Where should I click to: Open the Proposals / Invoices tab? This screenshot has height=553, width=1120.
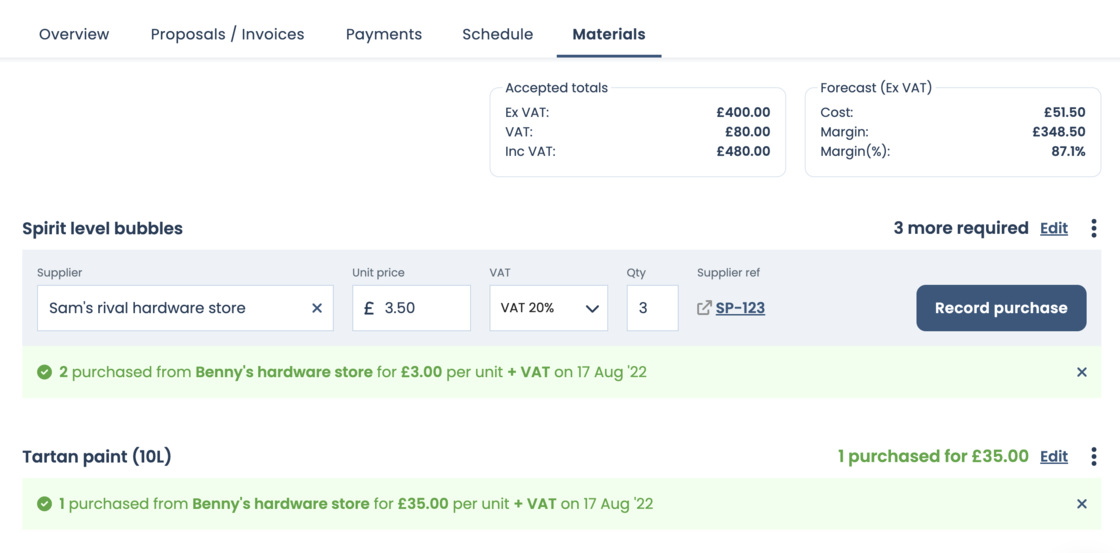[x=227, y=34]
